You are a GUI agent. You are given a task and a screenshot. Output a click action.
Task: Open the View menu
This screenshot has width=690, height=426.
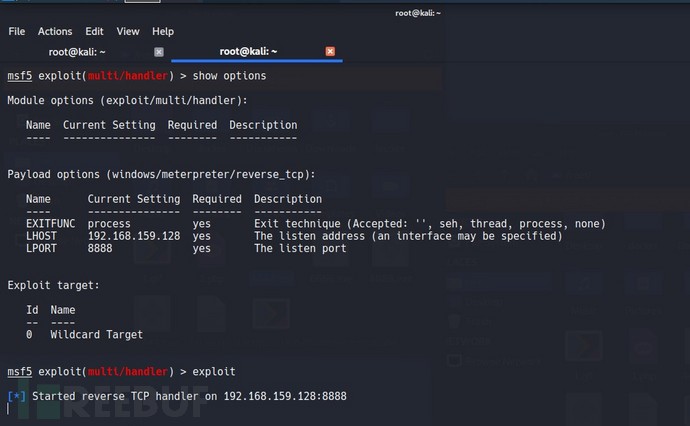click(x=127, y=32)
